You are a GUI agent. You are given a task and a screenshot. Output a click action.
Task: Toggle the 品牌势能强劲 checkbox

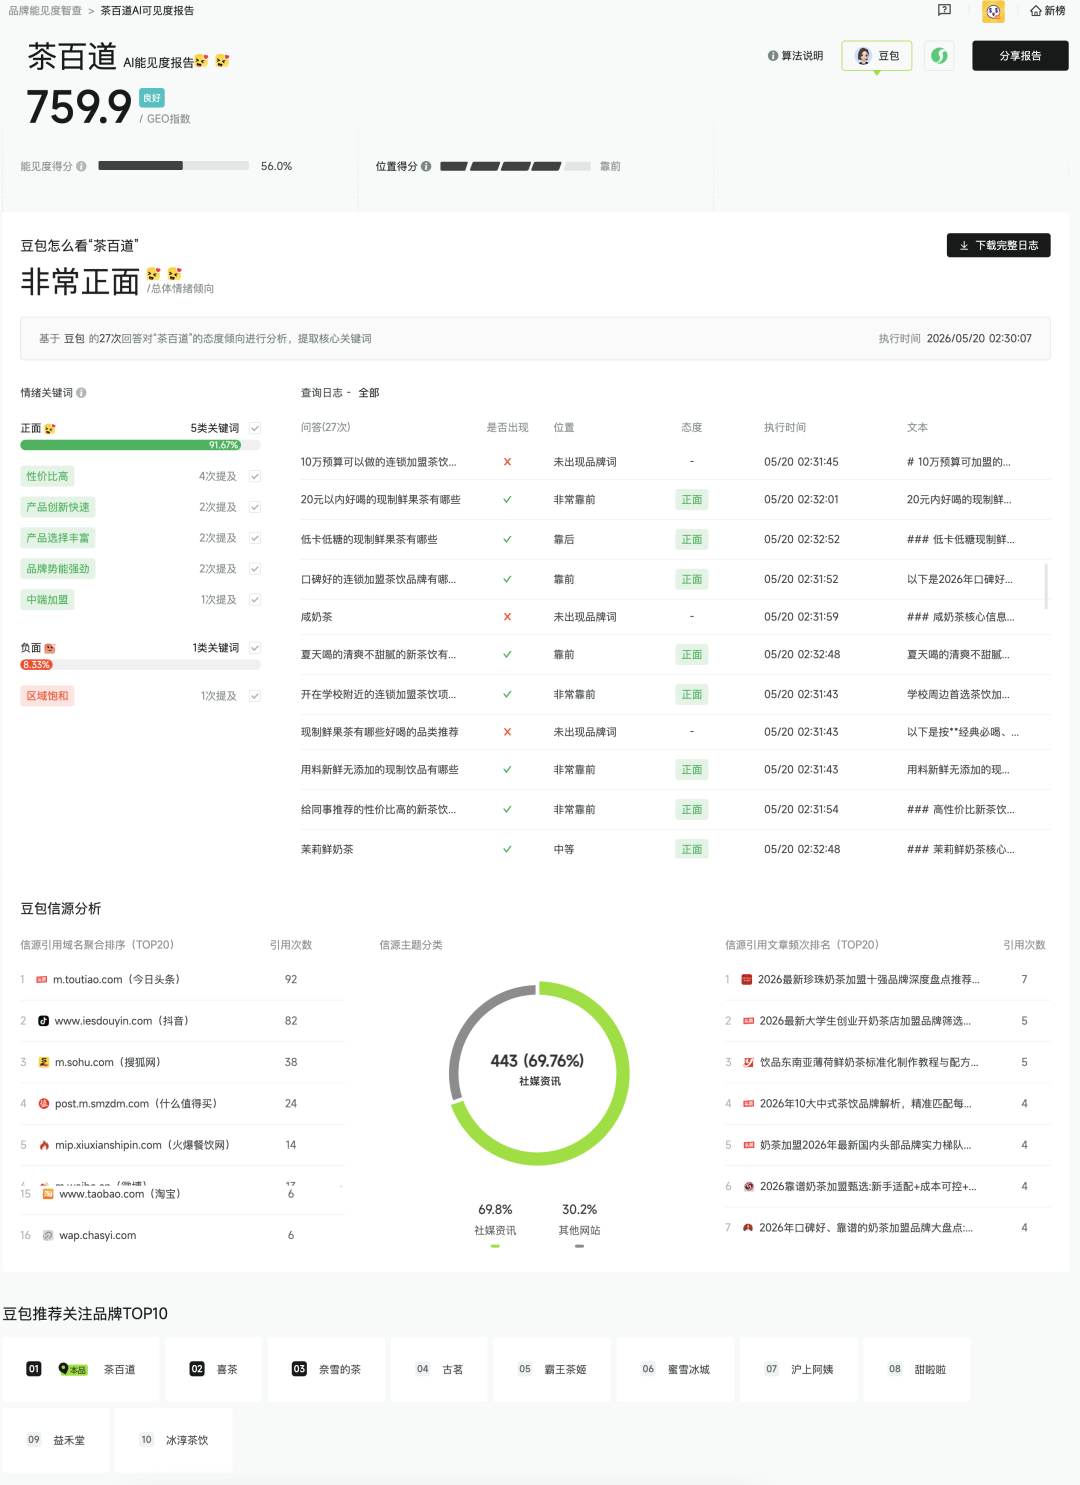coord(255,569)
